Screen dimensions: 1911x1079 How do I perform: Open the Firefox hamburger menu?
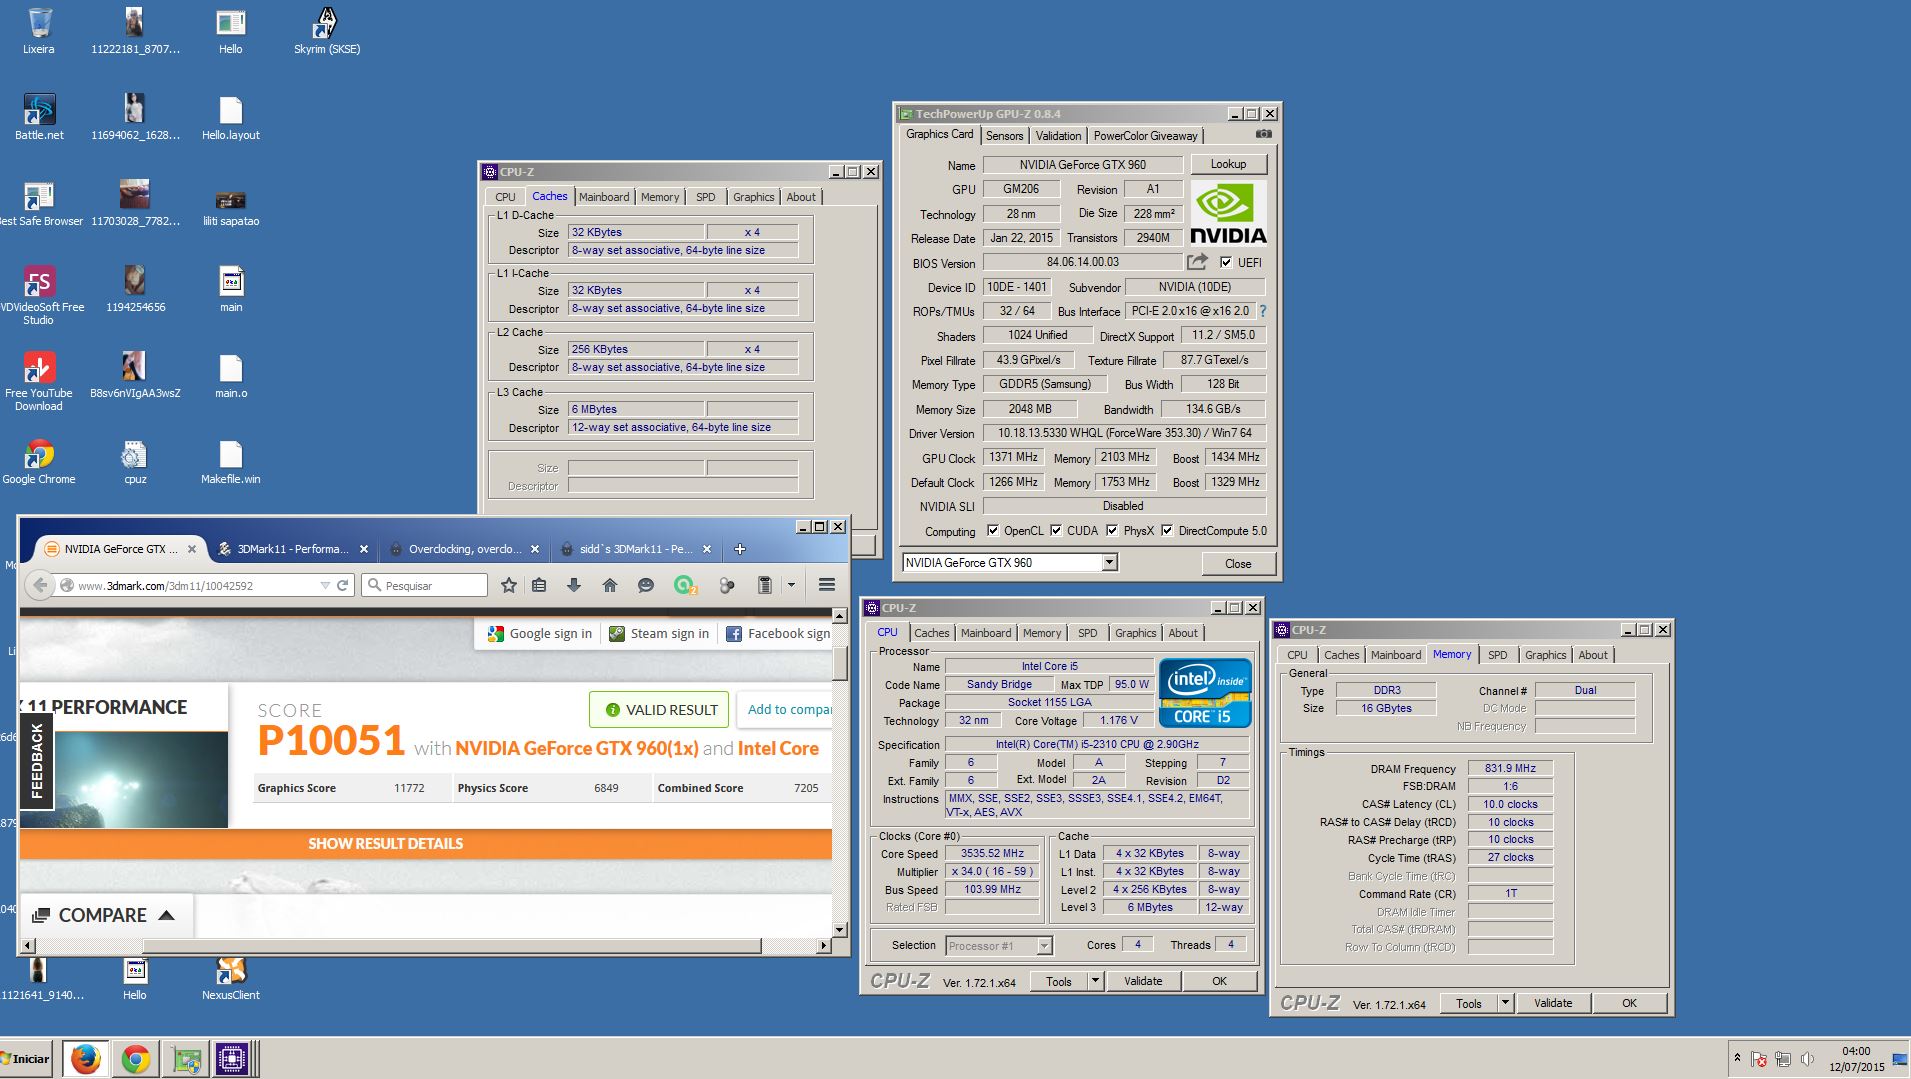pos(827,585)
